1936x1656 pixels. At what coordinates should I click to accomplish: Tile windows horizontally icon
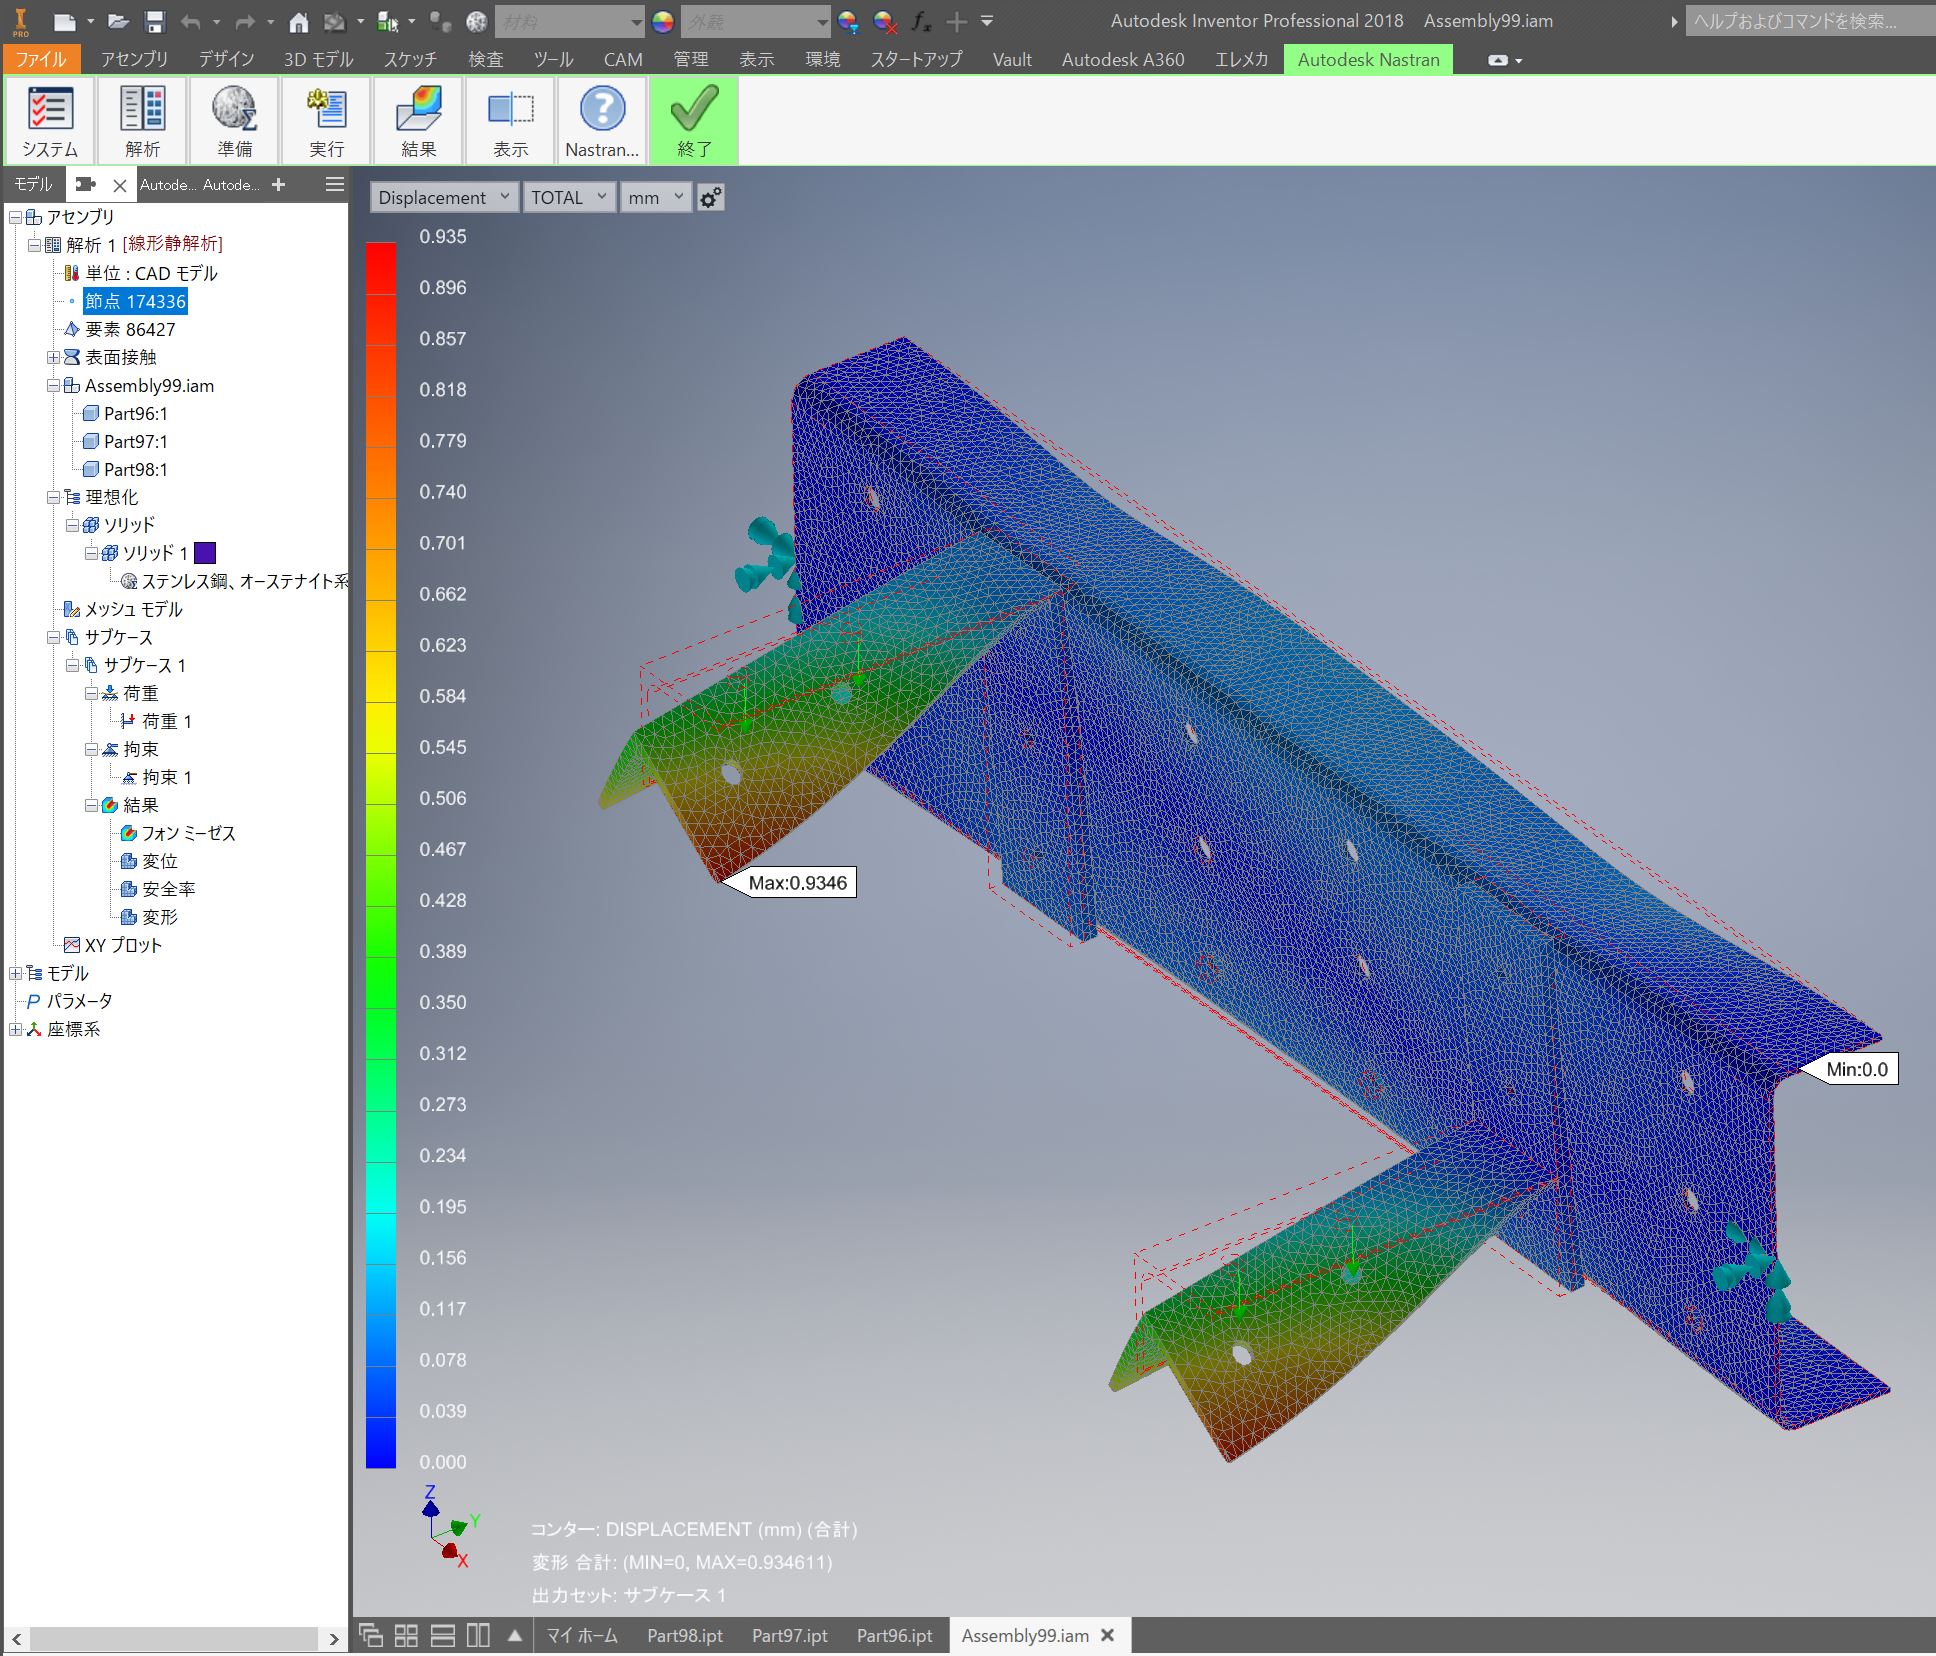coord(442,1635)
